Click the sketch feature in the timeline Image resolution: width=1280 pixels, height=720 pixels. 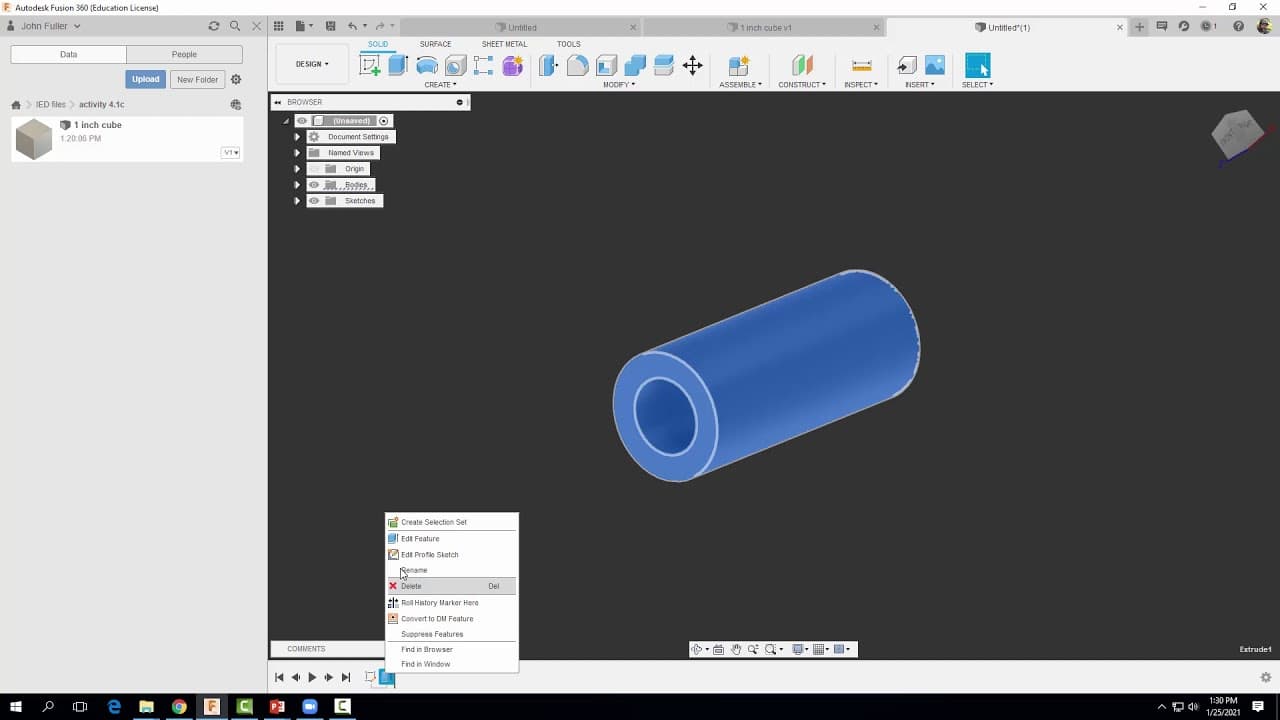pos(370,678)
